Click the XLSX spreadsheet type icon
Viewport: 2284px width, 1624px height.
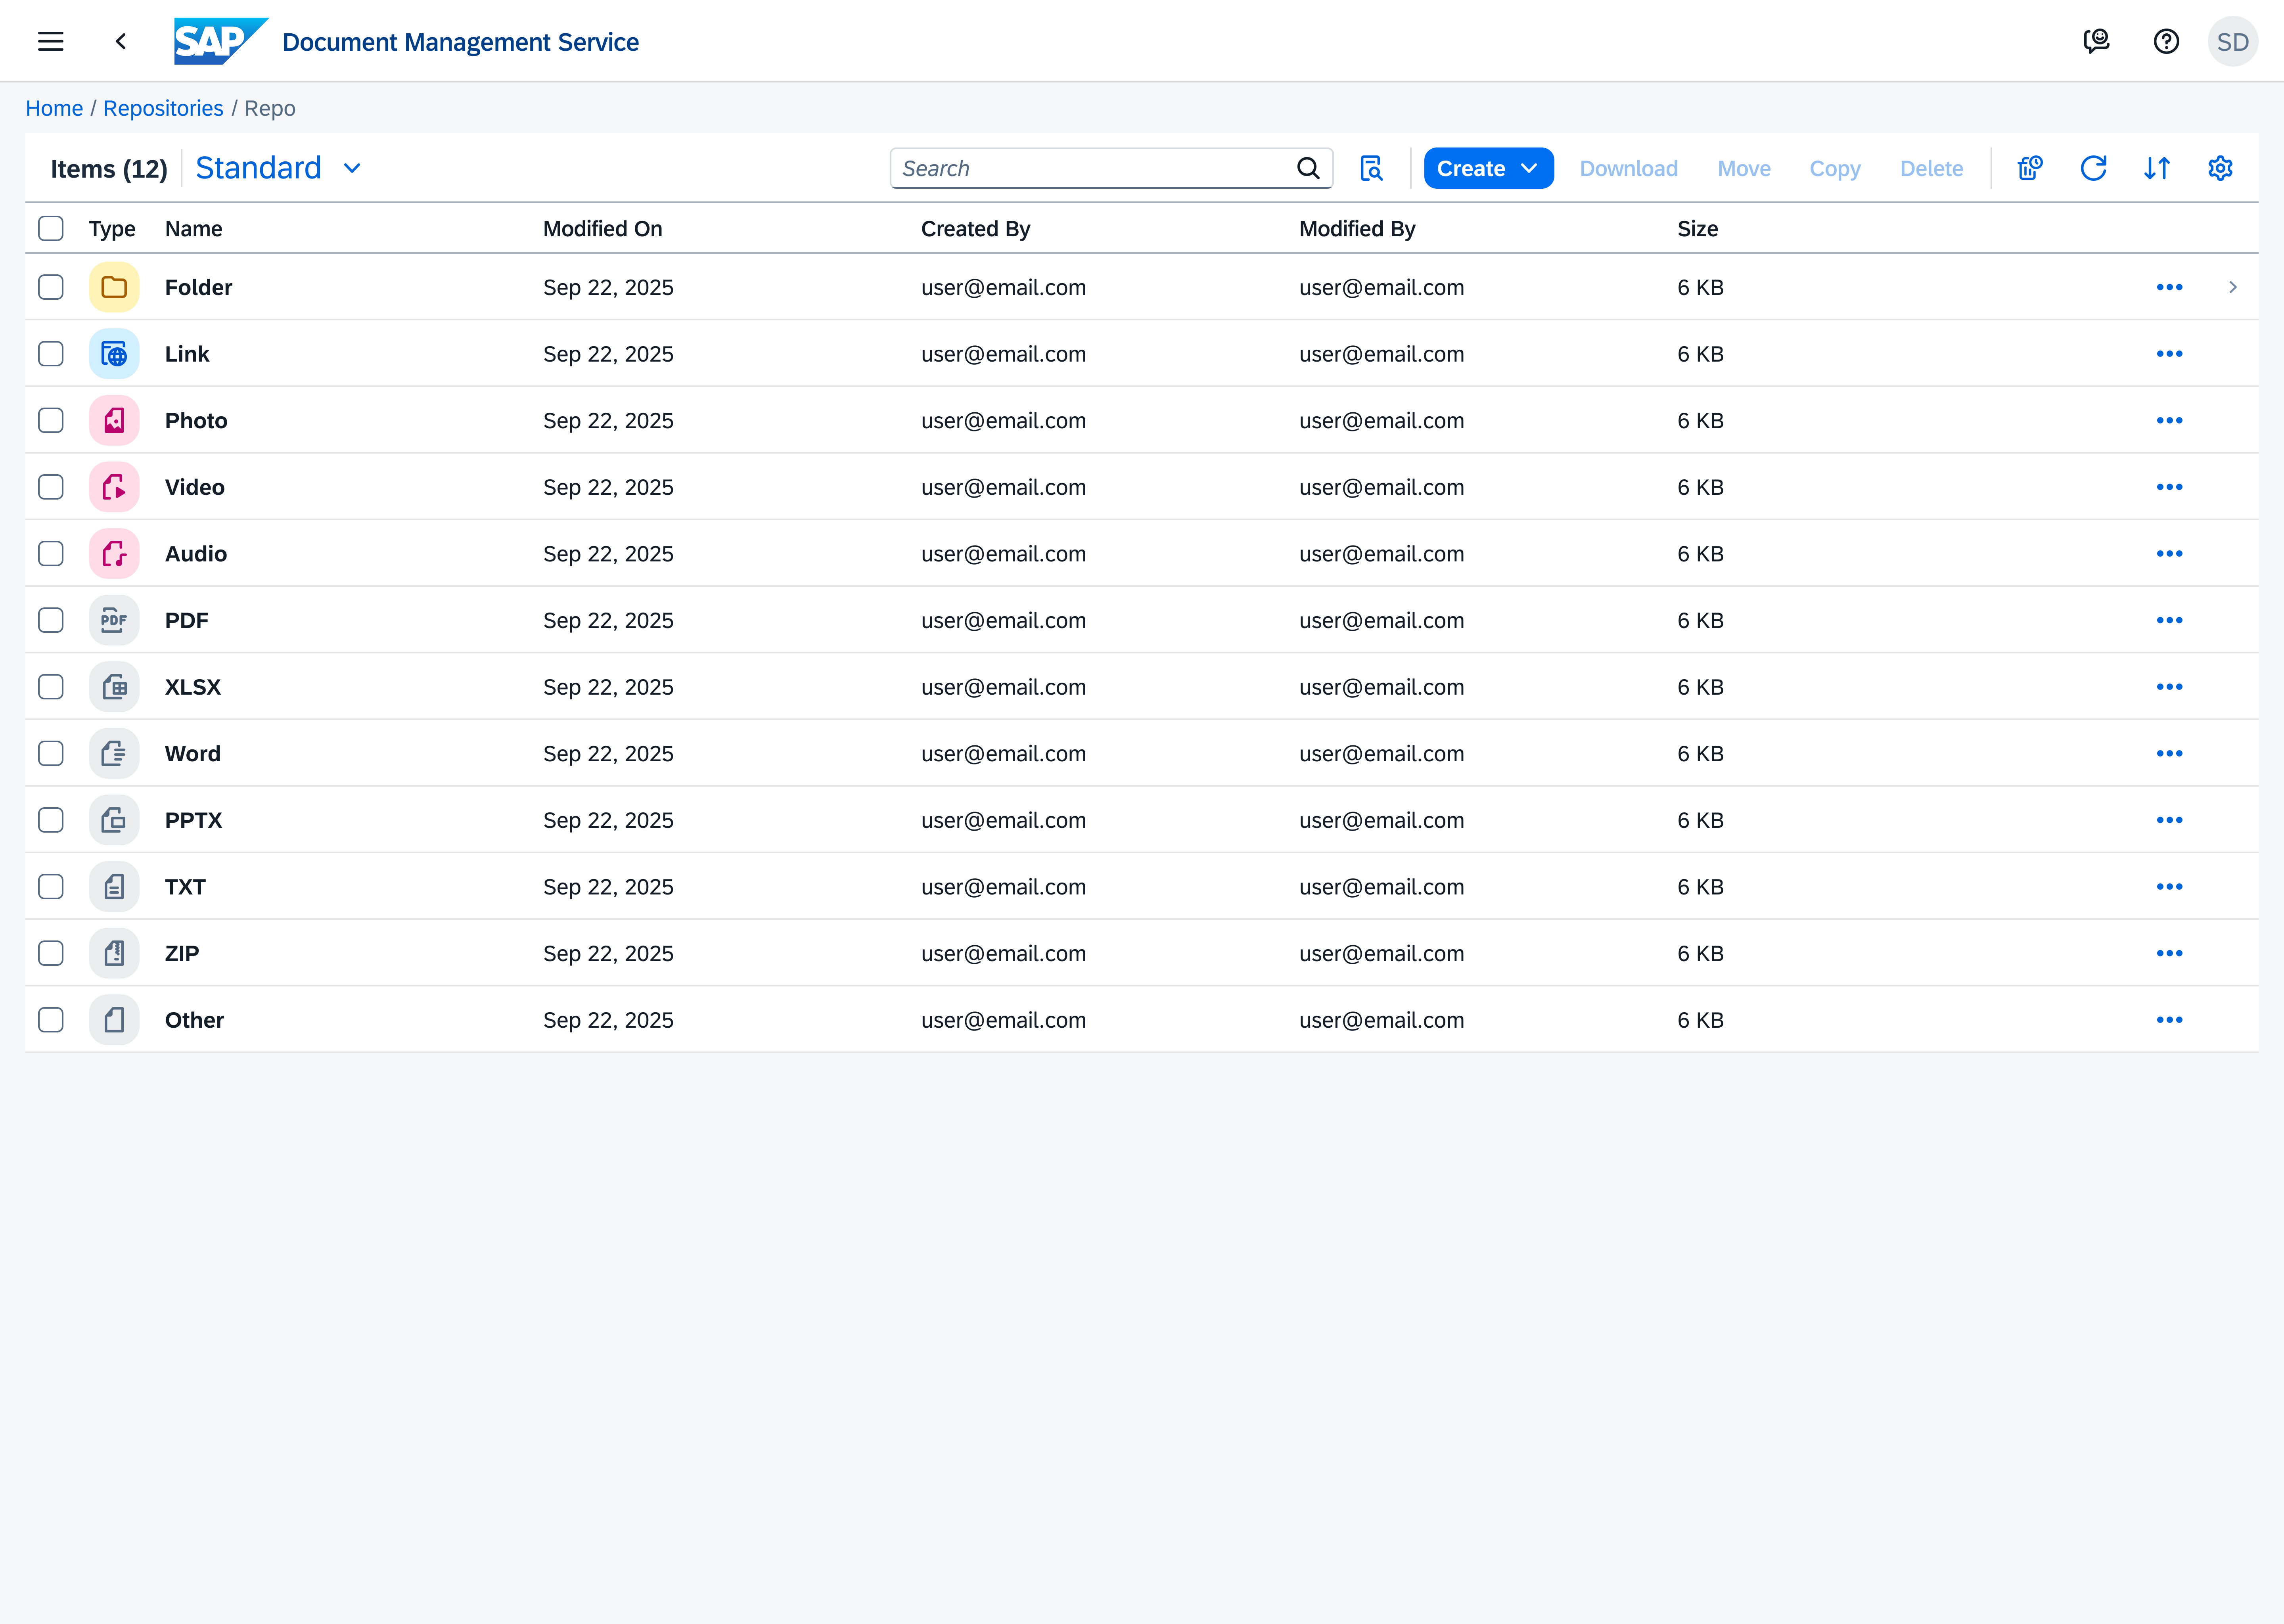[114, 687]
